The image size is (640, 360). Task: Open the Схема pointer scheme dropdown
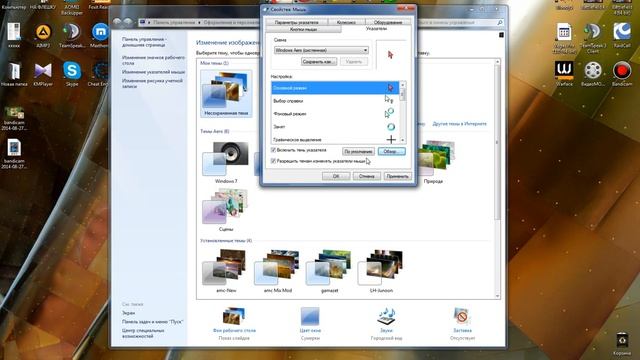click(x=321, y=50)
